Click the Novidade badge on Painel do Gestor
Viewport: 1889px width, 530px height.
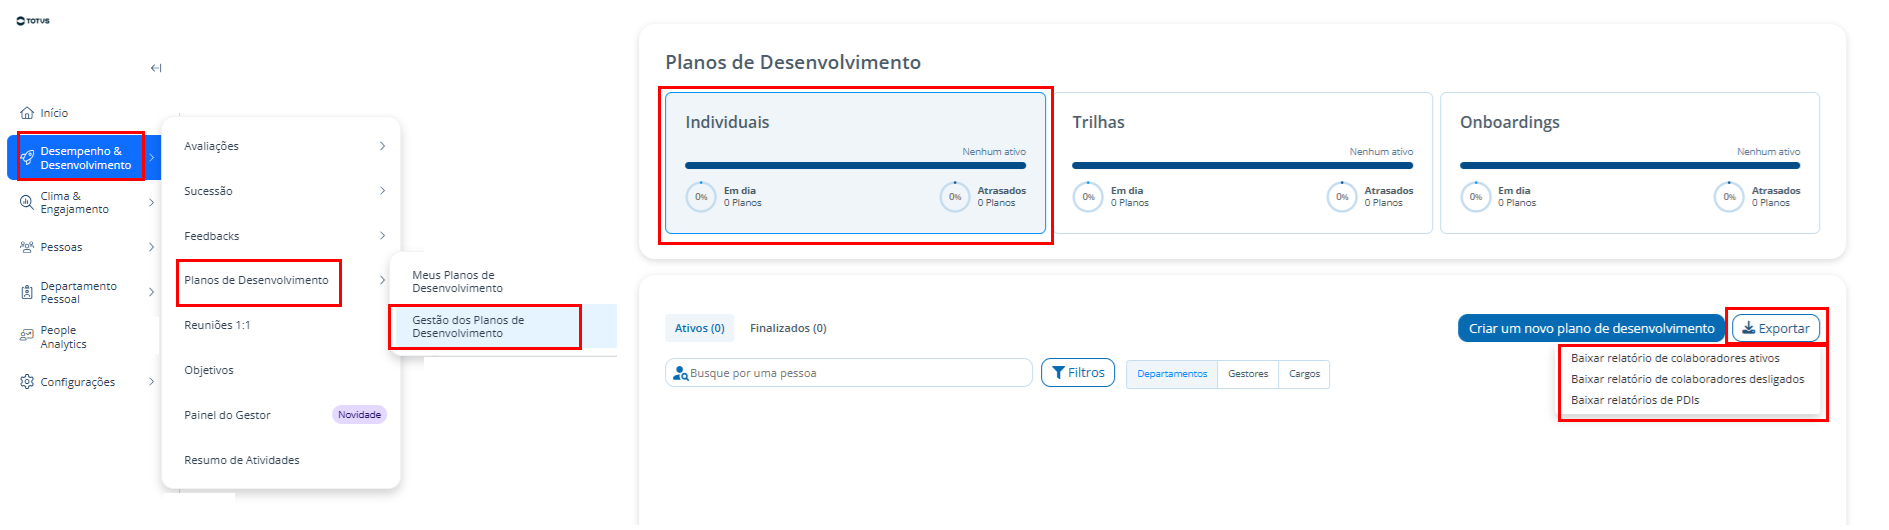(x=359, y=415)
